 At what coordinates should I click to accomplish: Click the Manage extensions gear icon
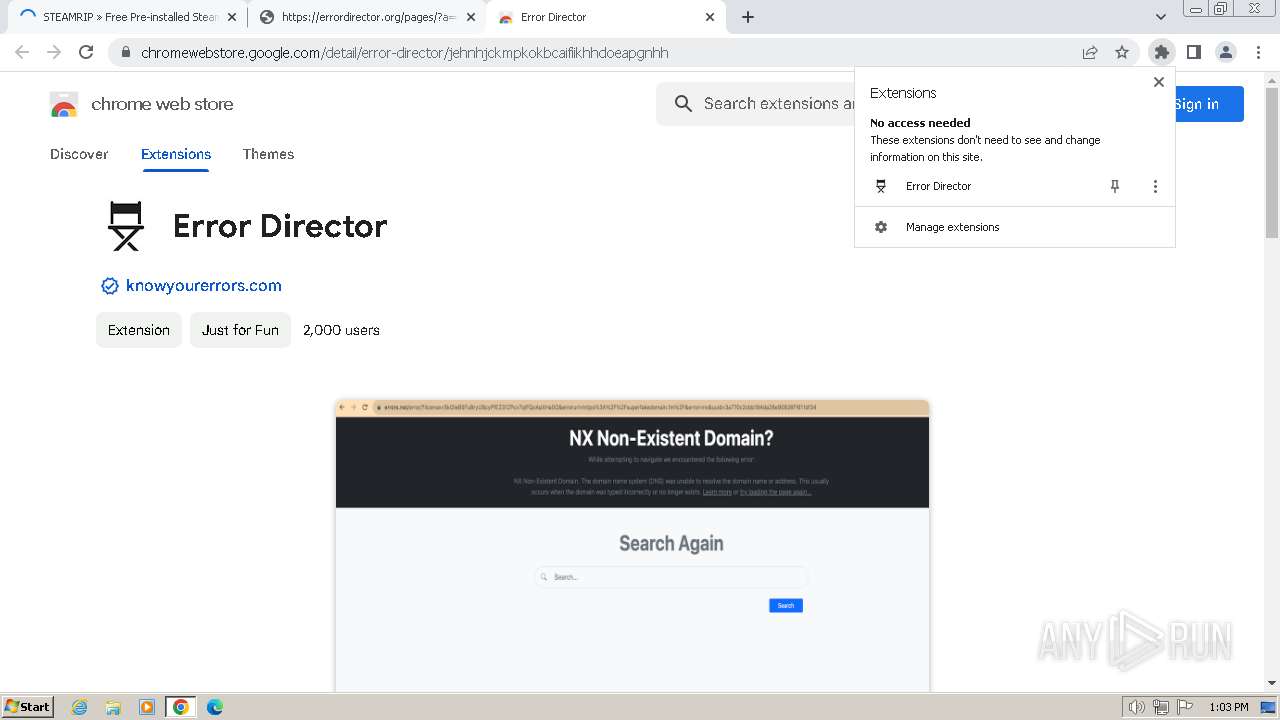point(881,227)
